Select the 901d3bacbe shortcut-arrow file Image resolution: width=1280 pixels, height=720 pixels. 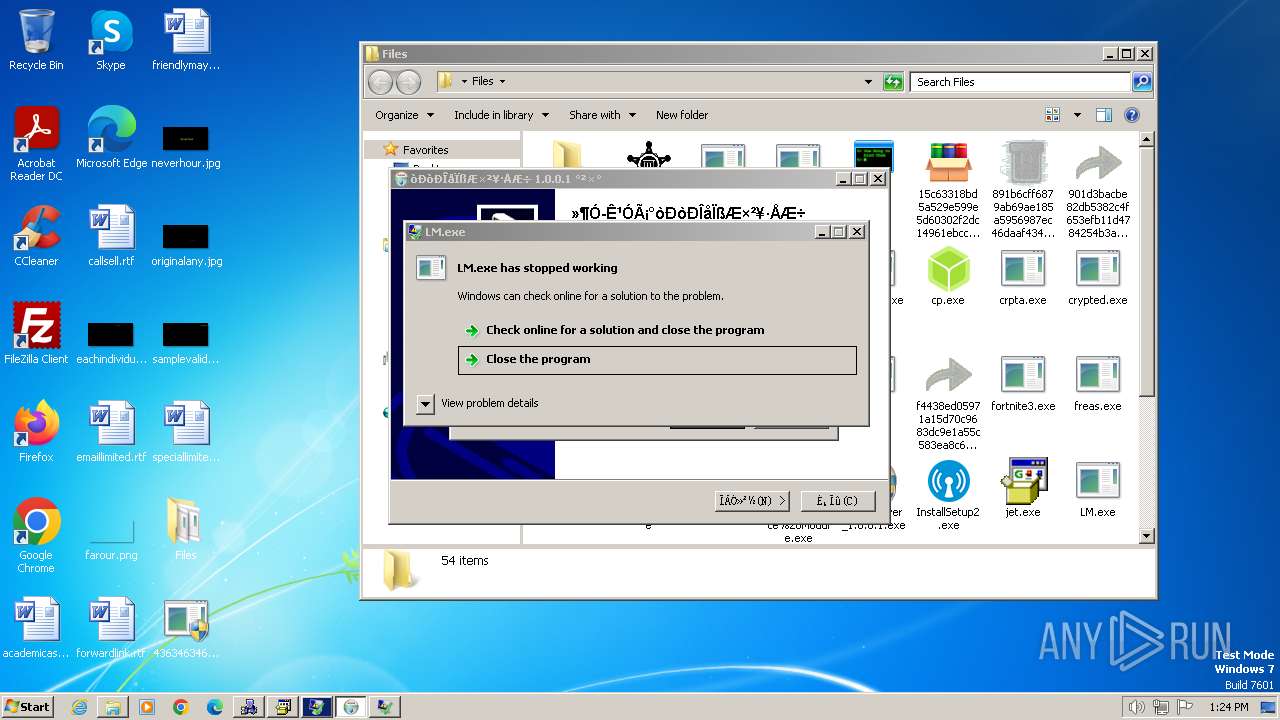1097,190
